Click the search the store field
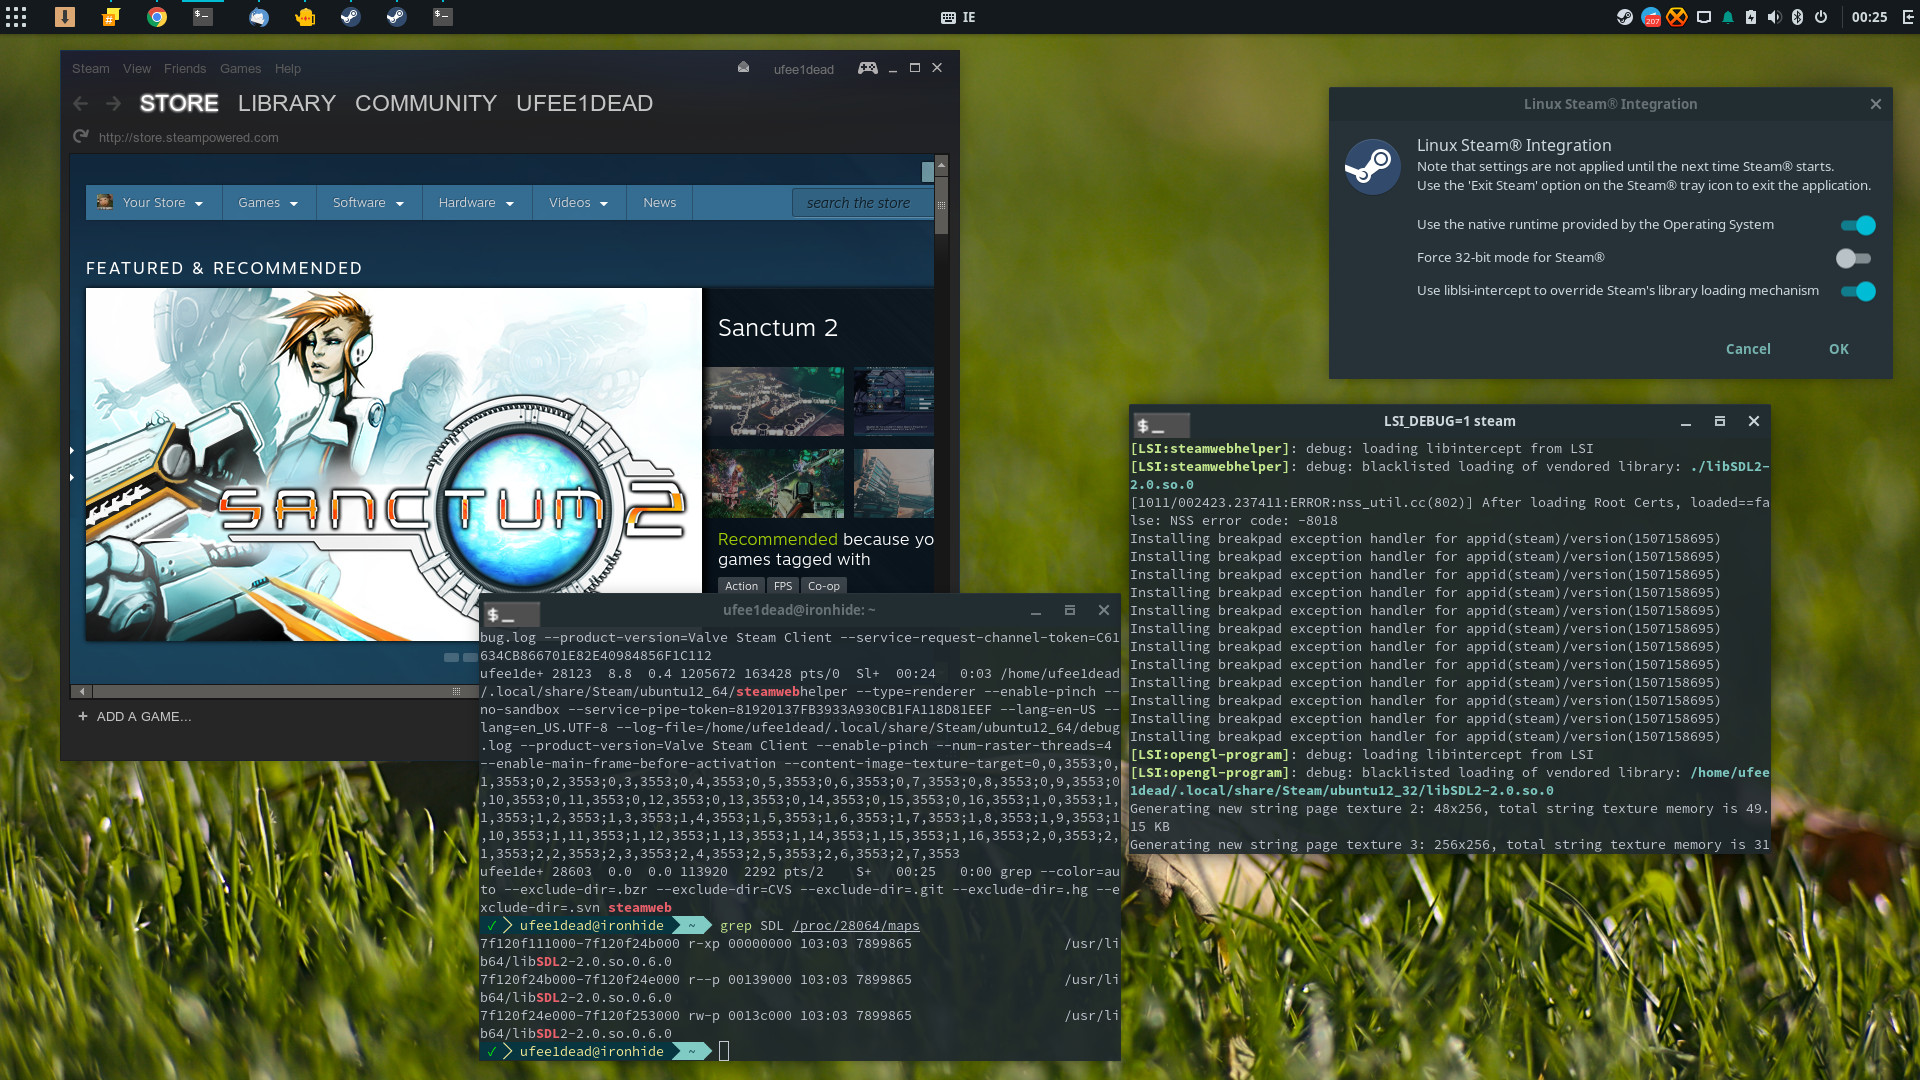Screen dimensions: 1920x1080 pos(860,203)
